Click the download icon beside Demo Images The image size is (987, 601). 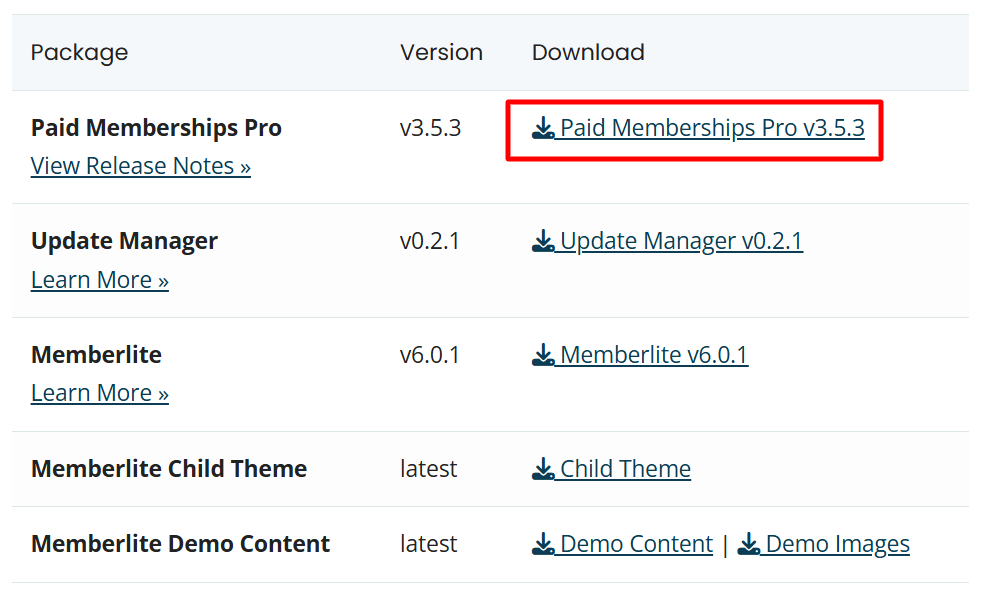click(748, 544)
